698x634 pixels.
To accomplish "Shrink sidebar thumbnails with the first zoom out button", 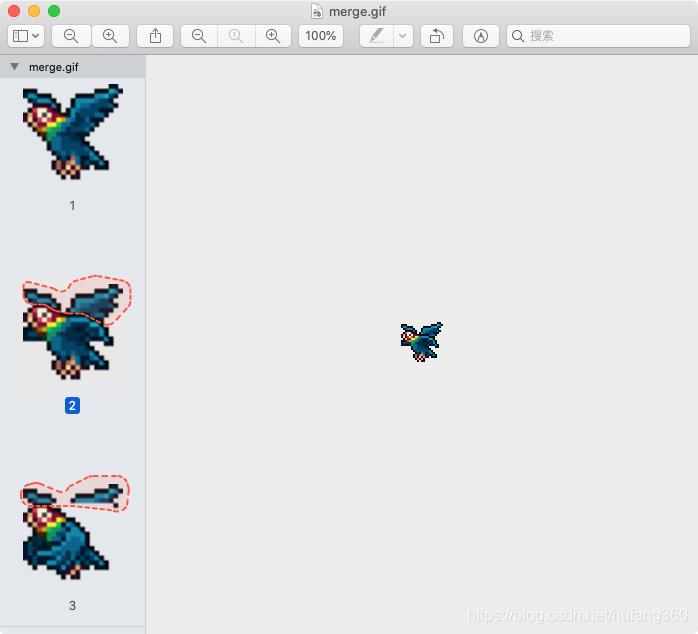I will point(71,36).
